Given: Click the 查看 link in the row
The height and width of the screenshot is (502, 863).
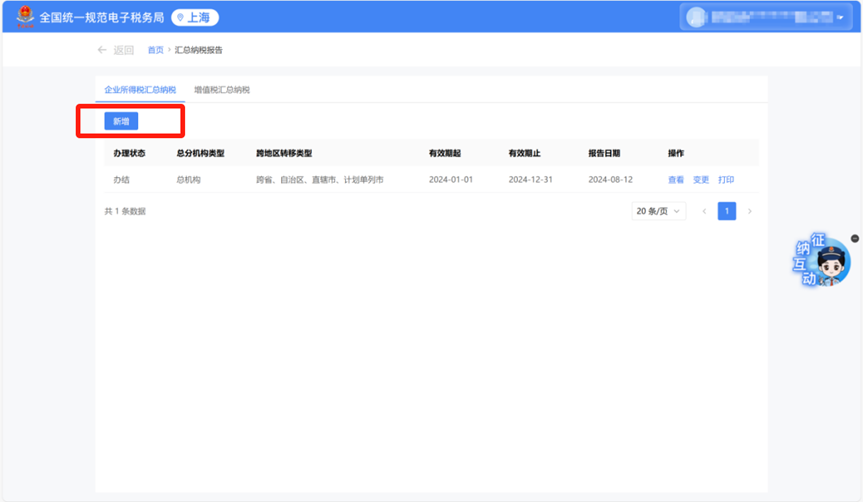Looking at the screenshot, I should pyautogui.click(x=676, y=180).
